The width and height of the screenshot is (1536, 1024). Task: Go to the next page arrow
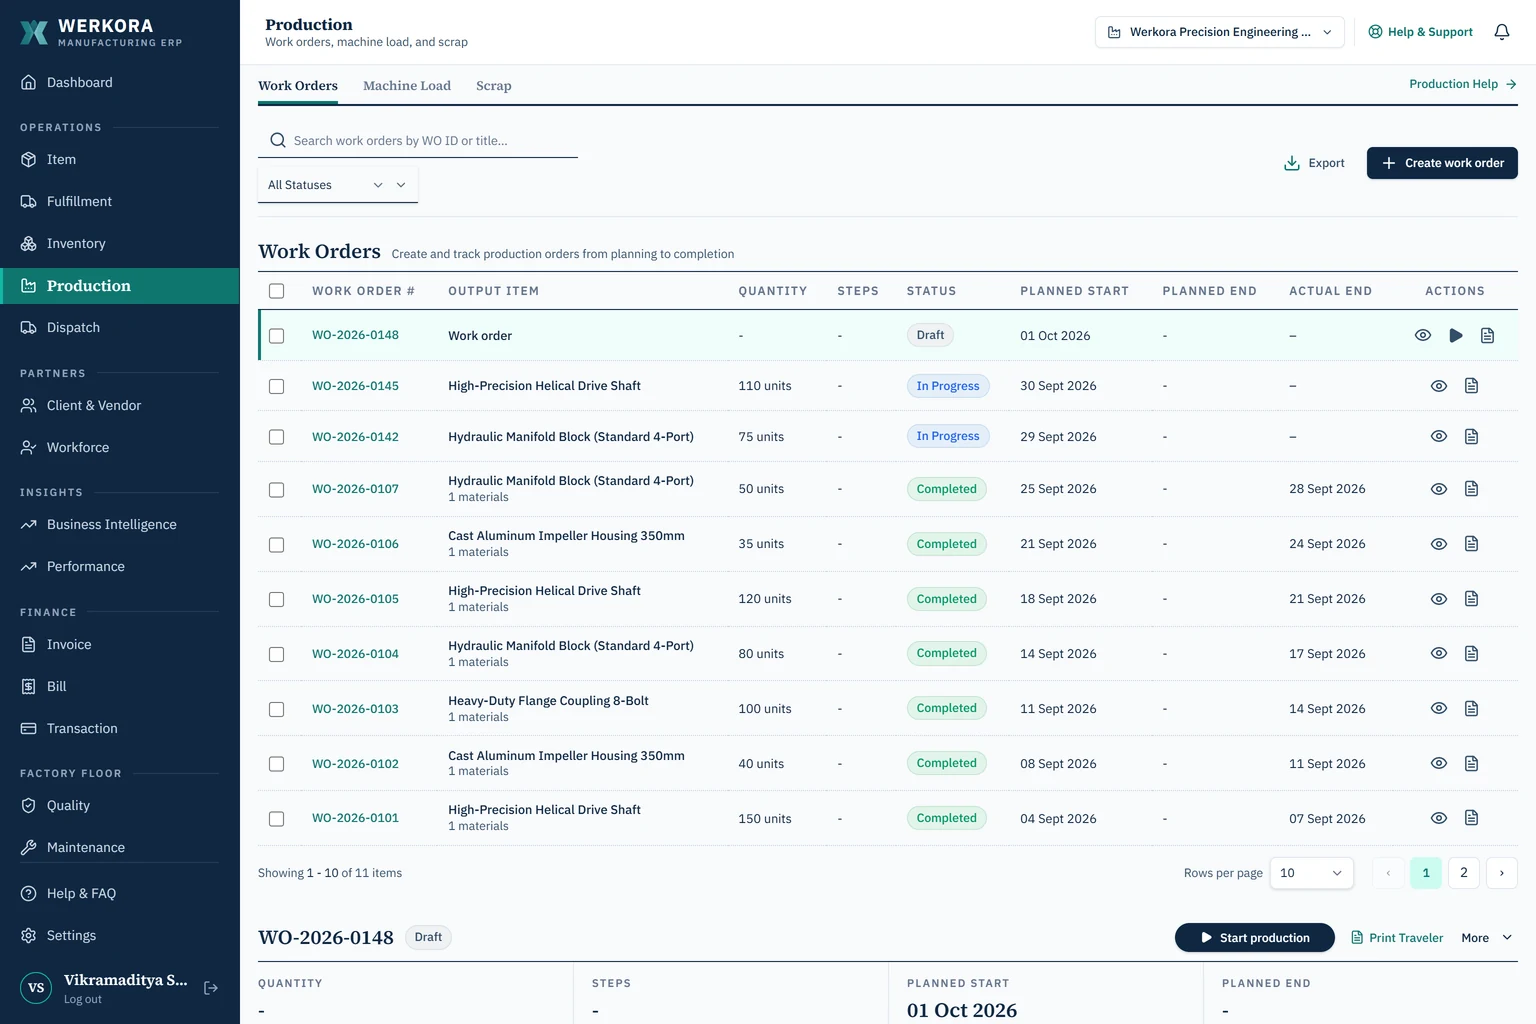(x=1501, y=873)
